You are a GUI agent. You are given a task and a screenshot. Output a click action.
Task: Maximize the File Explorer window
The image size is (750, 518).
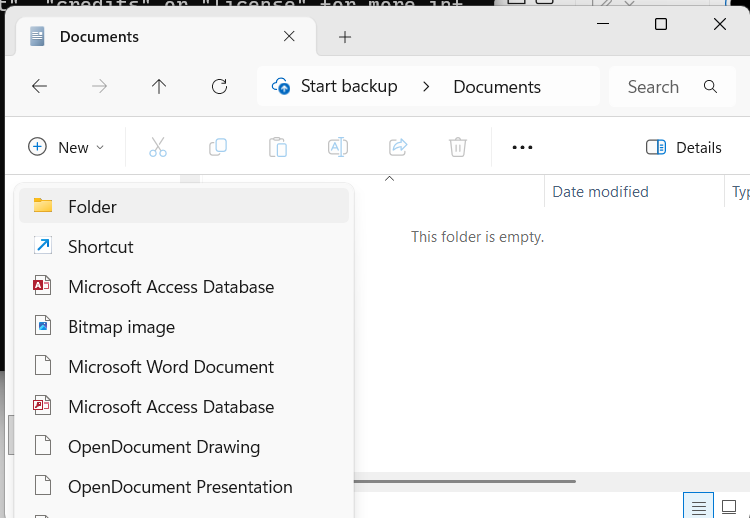click(661, 24)
